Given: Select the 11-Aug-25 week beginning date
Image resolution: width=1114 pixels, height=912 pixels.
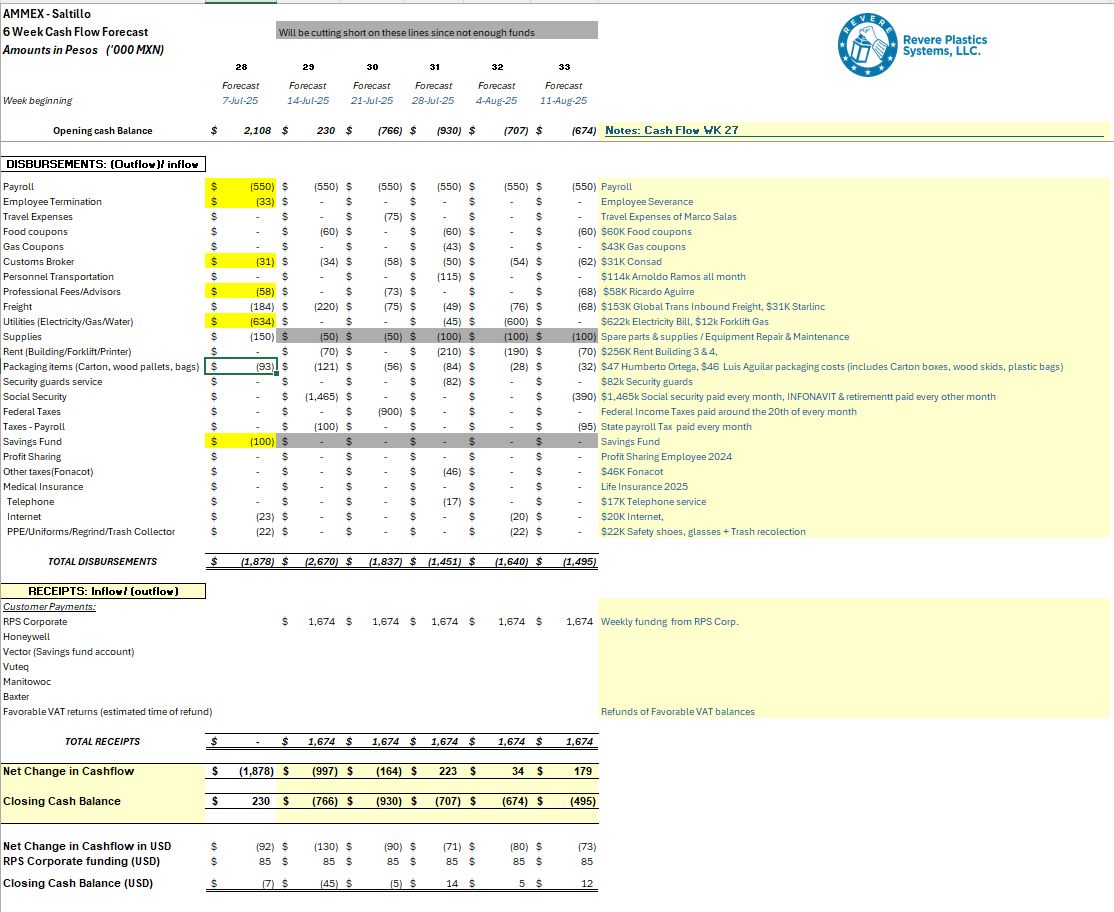Looking at the screenshot, I should pyautogui.click(x=564, y=101).
